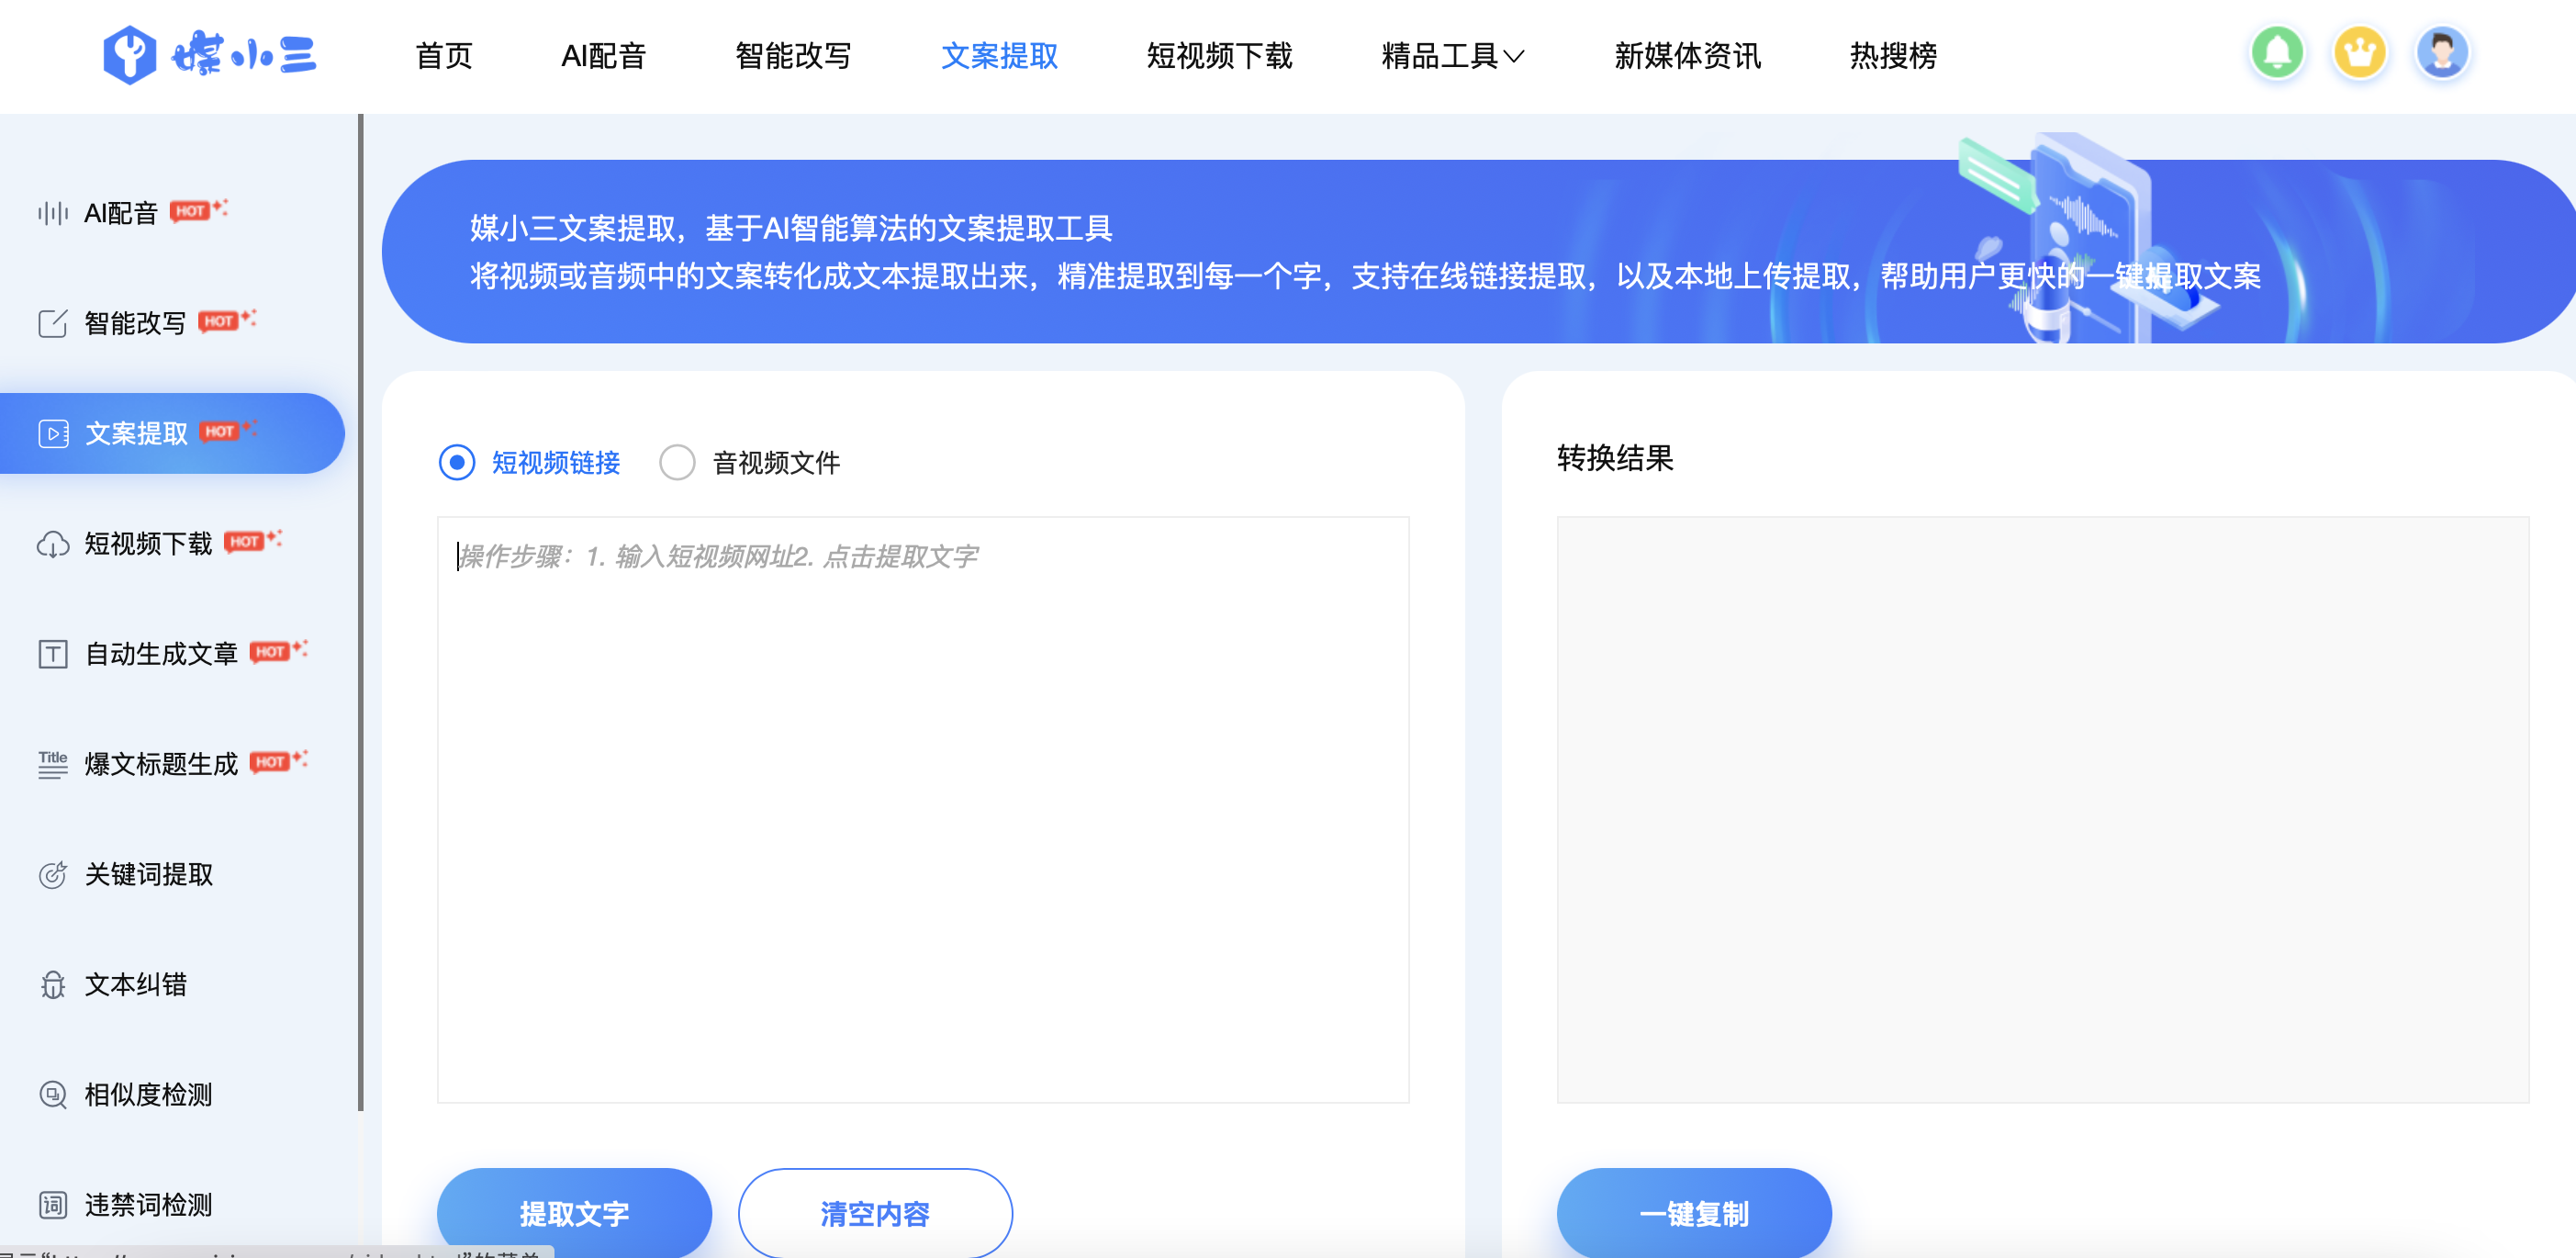Click the 一键复制 button
The width and height of the screenshot is (2576, 1258).
click(x=1694, y=1213)
